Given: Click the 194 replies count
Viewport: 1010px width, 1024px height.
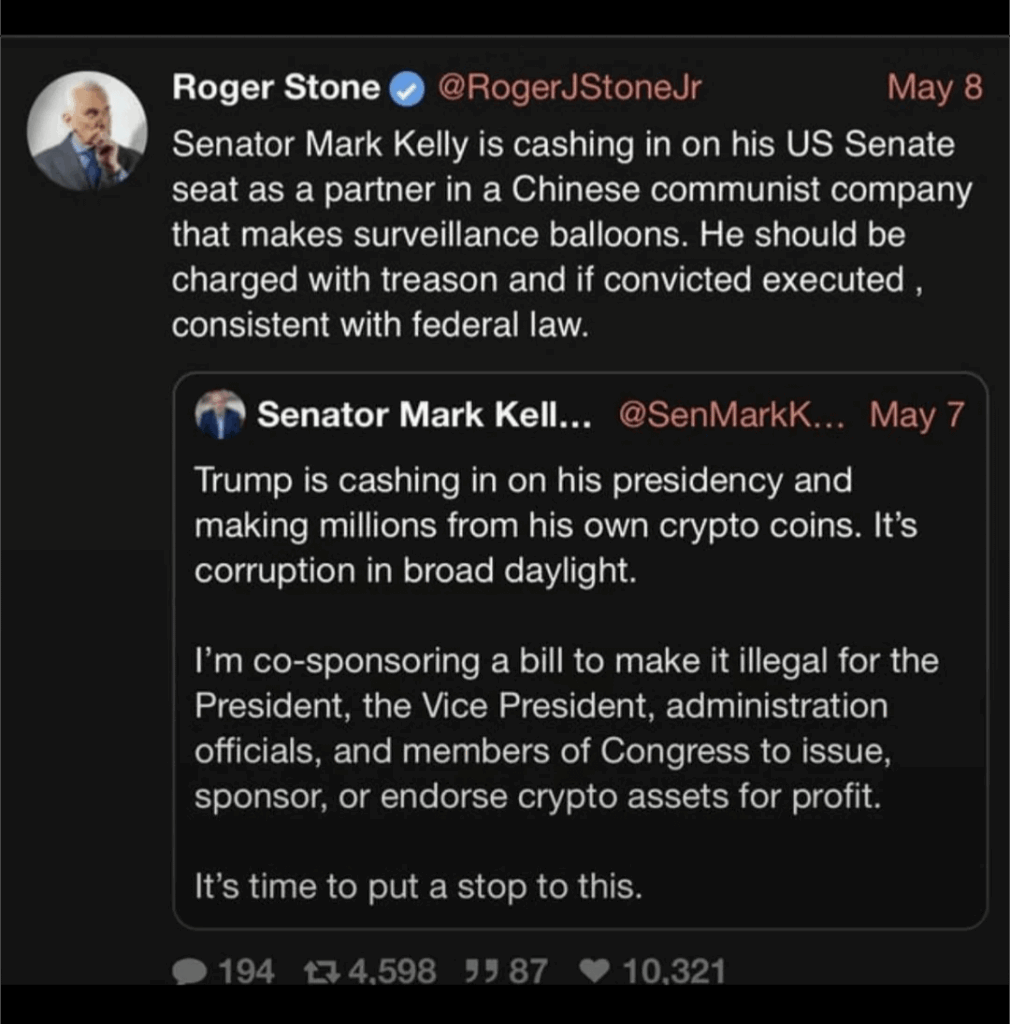Looking at the screenshot, I should click(246, 969).
